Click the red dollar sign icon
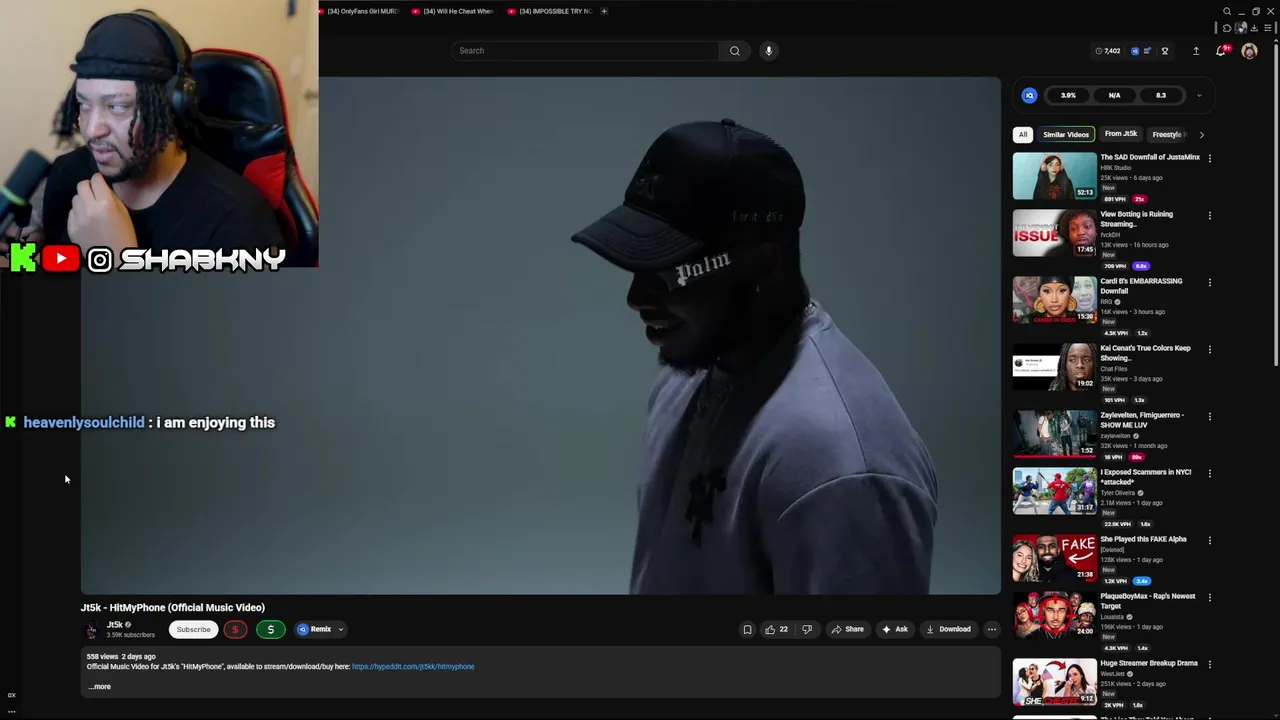 235,629
